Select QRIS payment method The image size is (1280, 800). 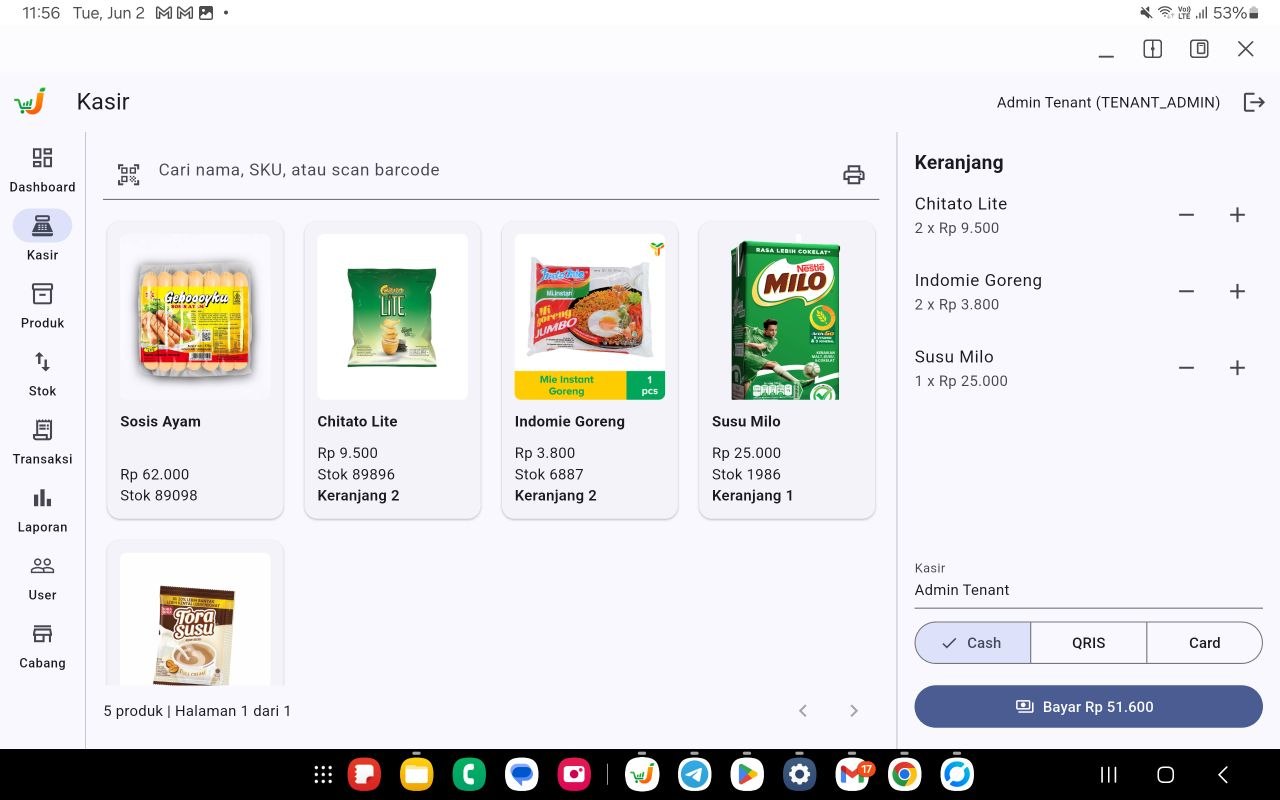coord(1088,643)
